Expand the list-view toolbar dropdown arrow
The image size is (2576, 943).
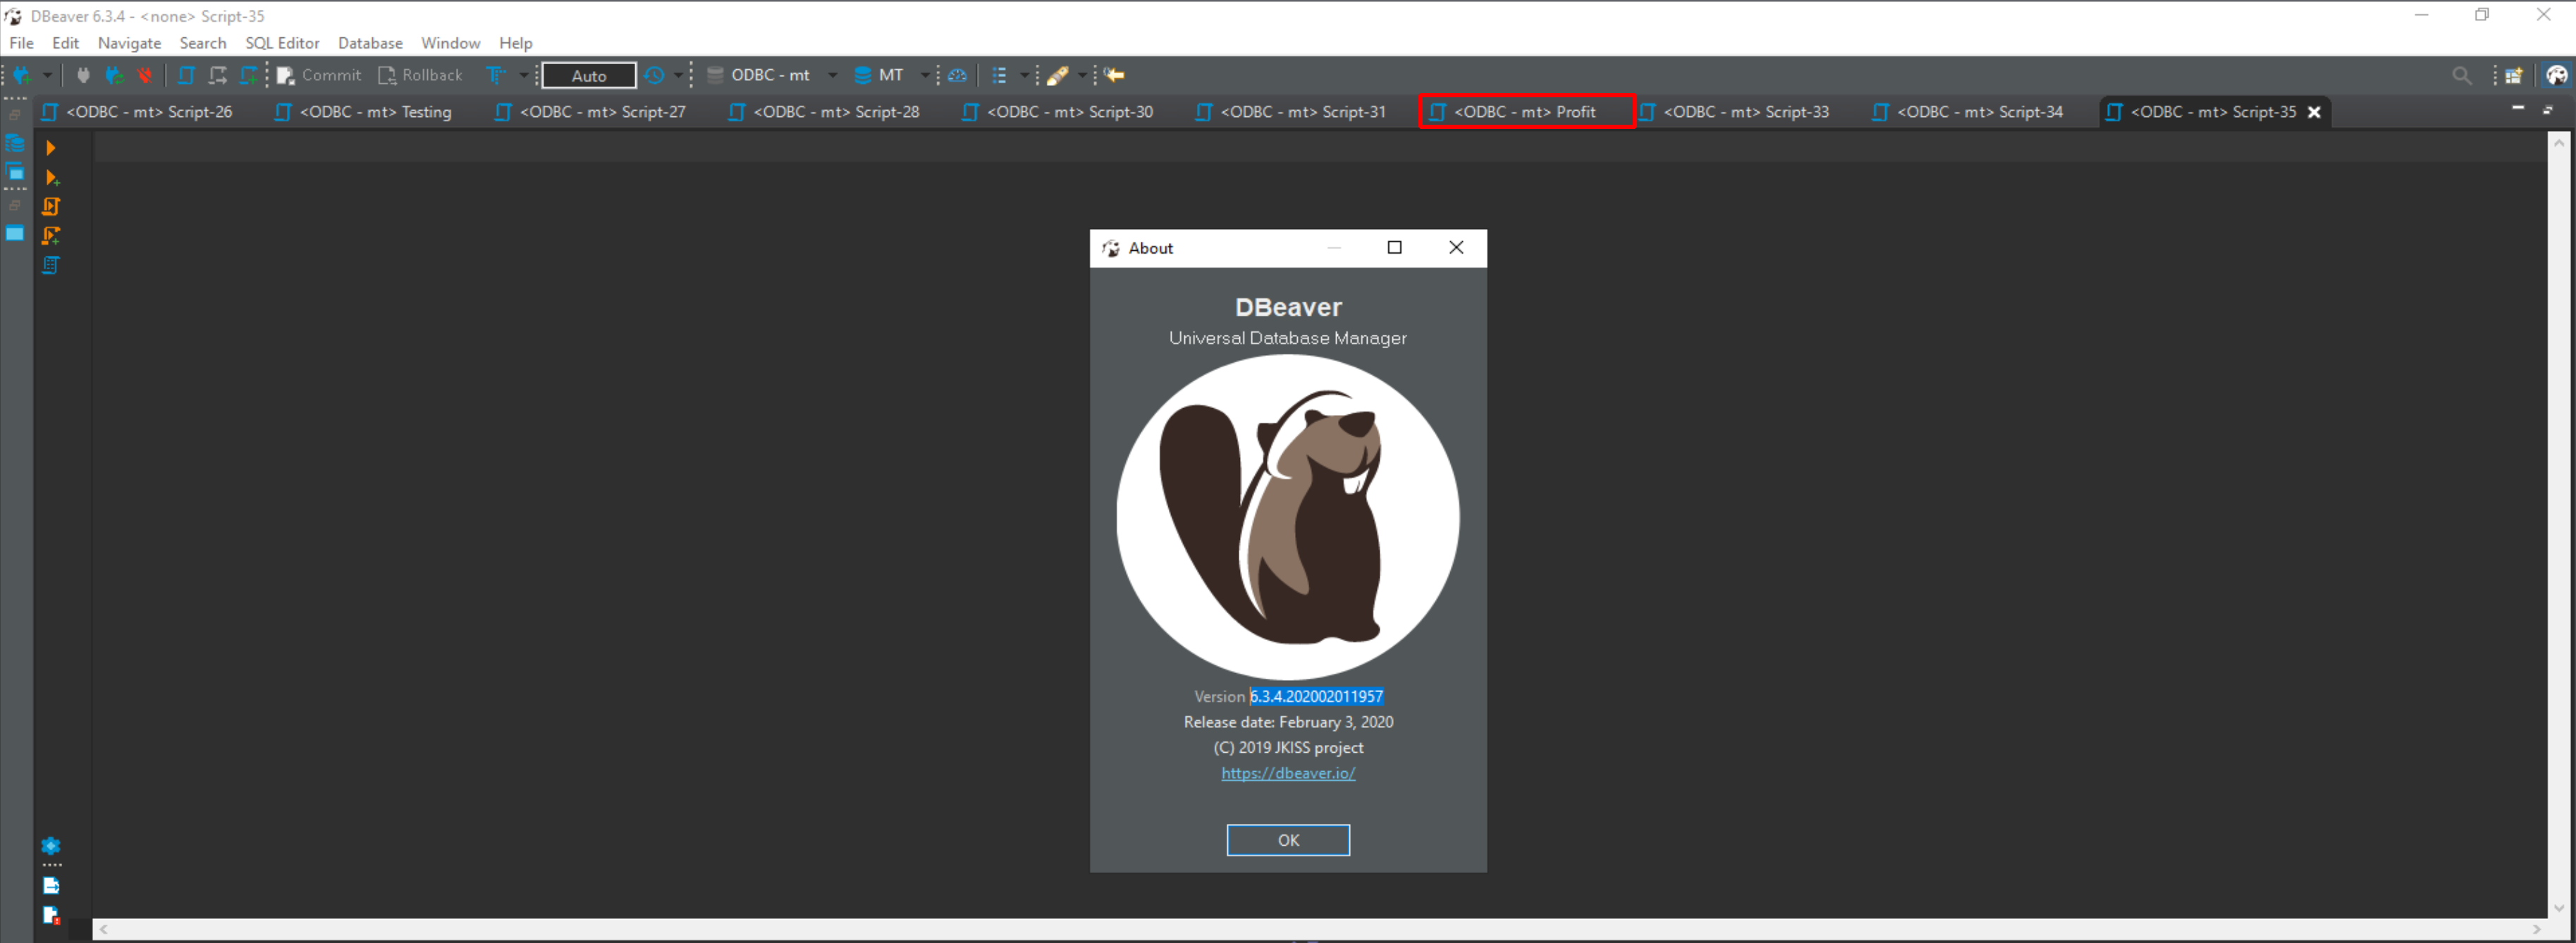pos(1024,75)
